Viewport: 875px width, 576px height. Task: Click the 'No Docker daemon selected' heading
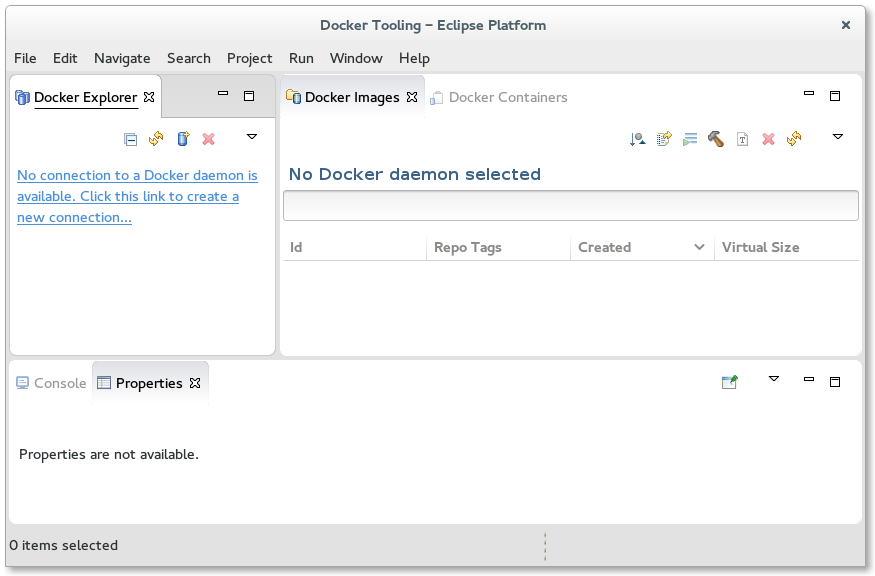tap(415, 174)
